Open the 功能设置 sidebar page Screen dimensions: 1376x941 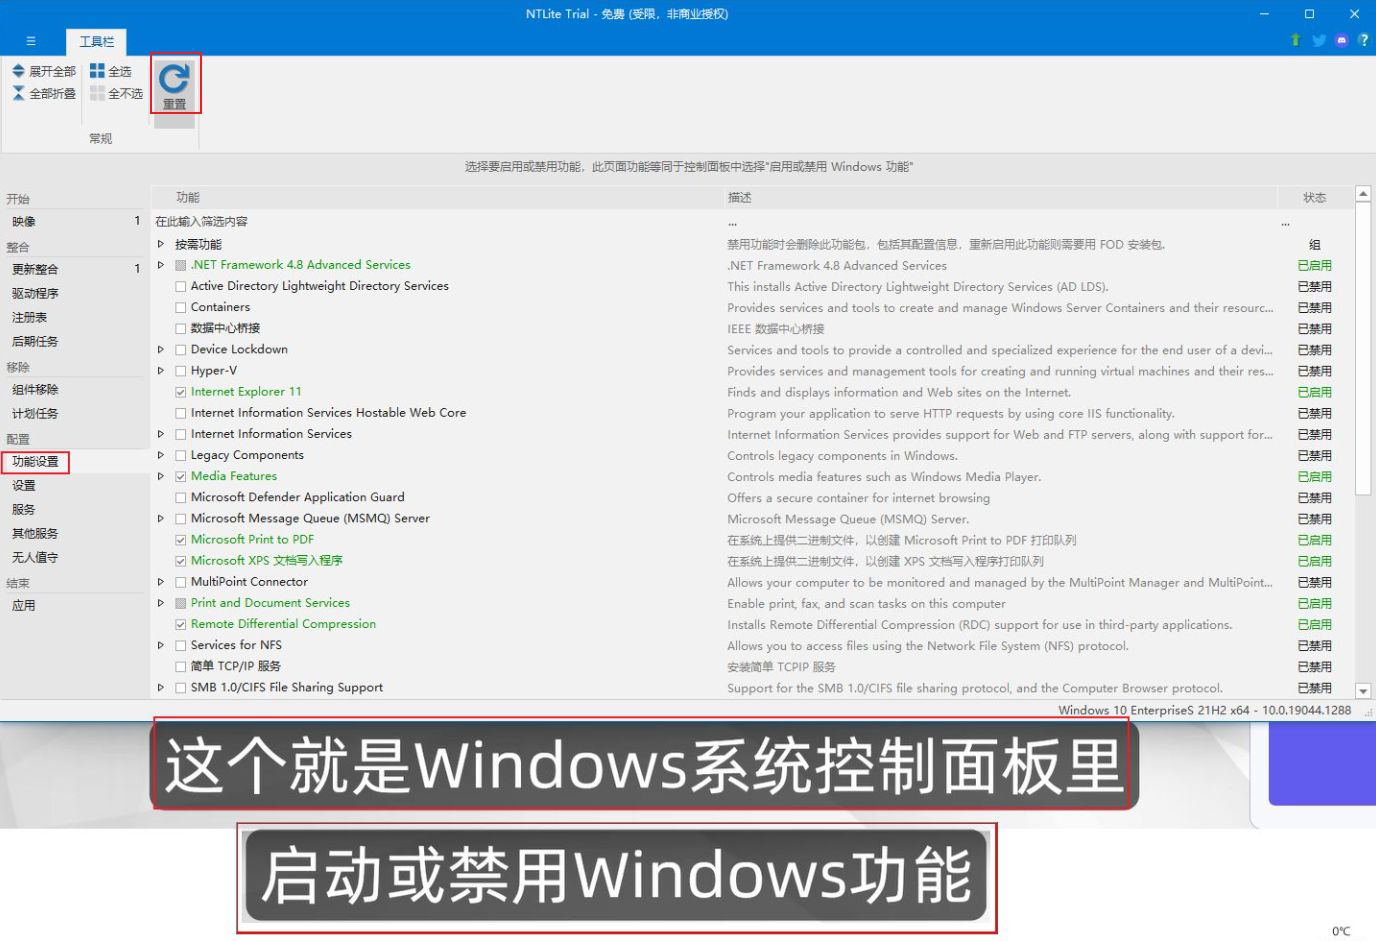[36, 462]
